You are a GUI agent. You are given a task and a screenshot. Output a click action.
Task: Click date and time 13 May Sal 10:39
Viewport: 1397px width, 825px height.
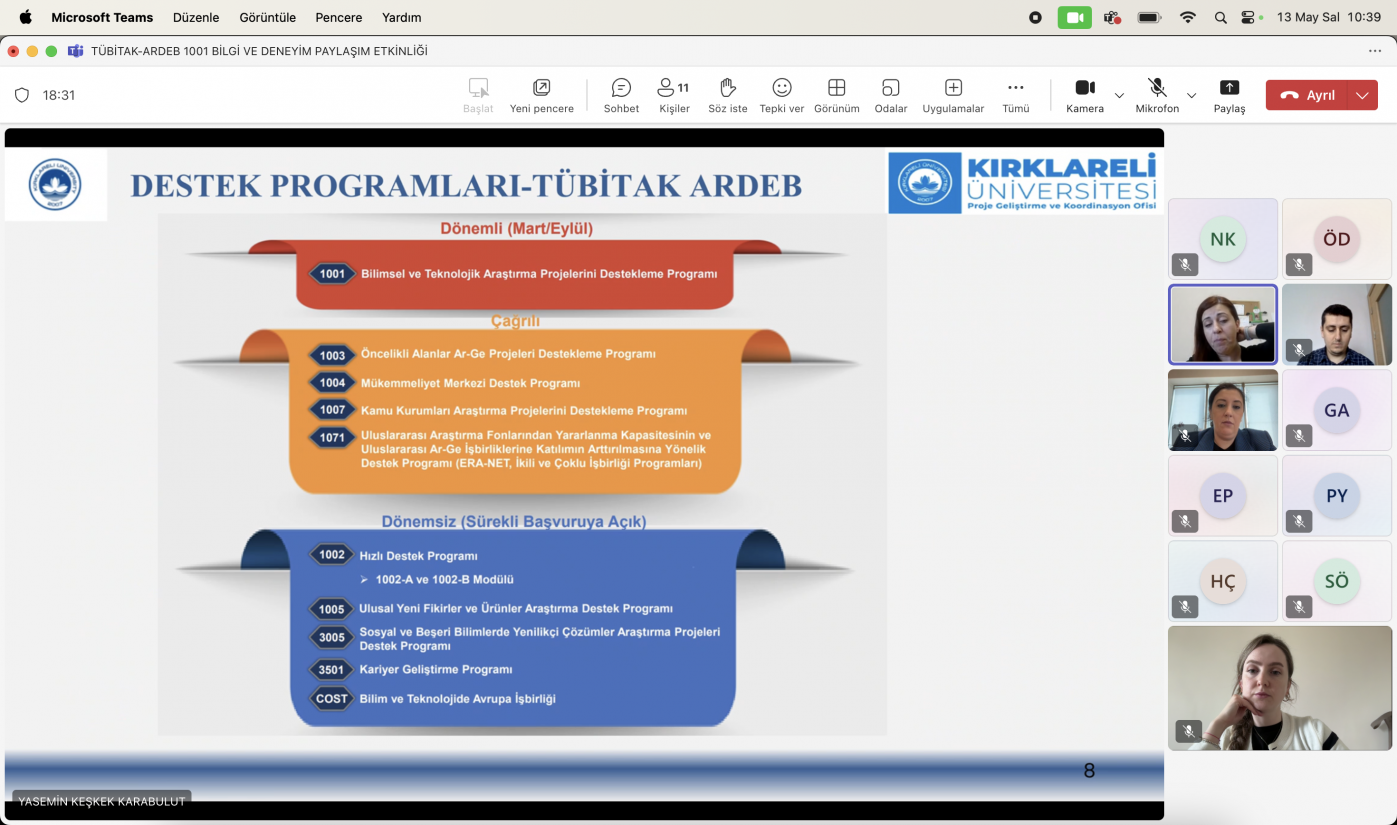(1329, 17)
